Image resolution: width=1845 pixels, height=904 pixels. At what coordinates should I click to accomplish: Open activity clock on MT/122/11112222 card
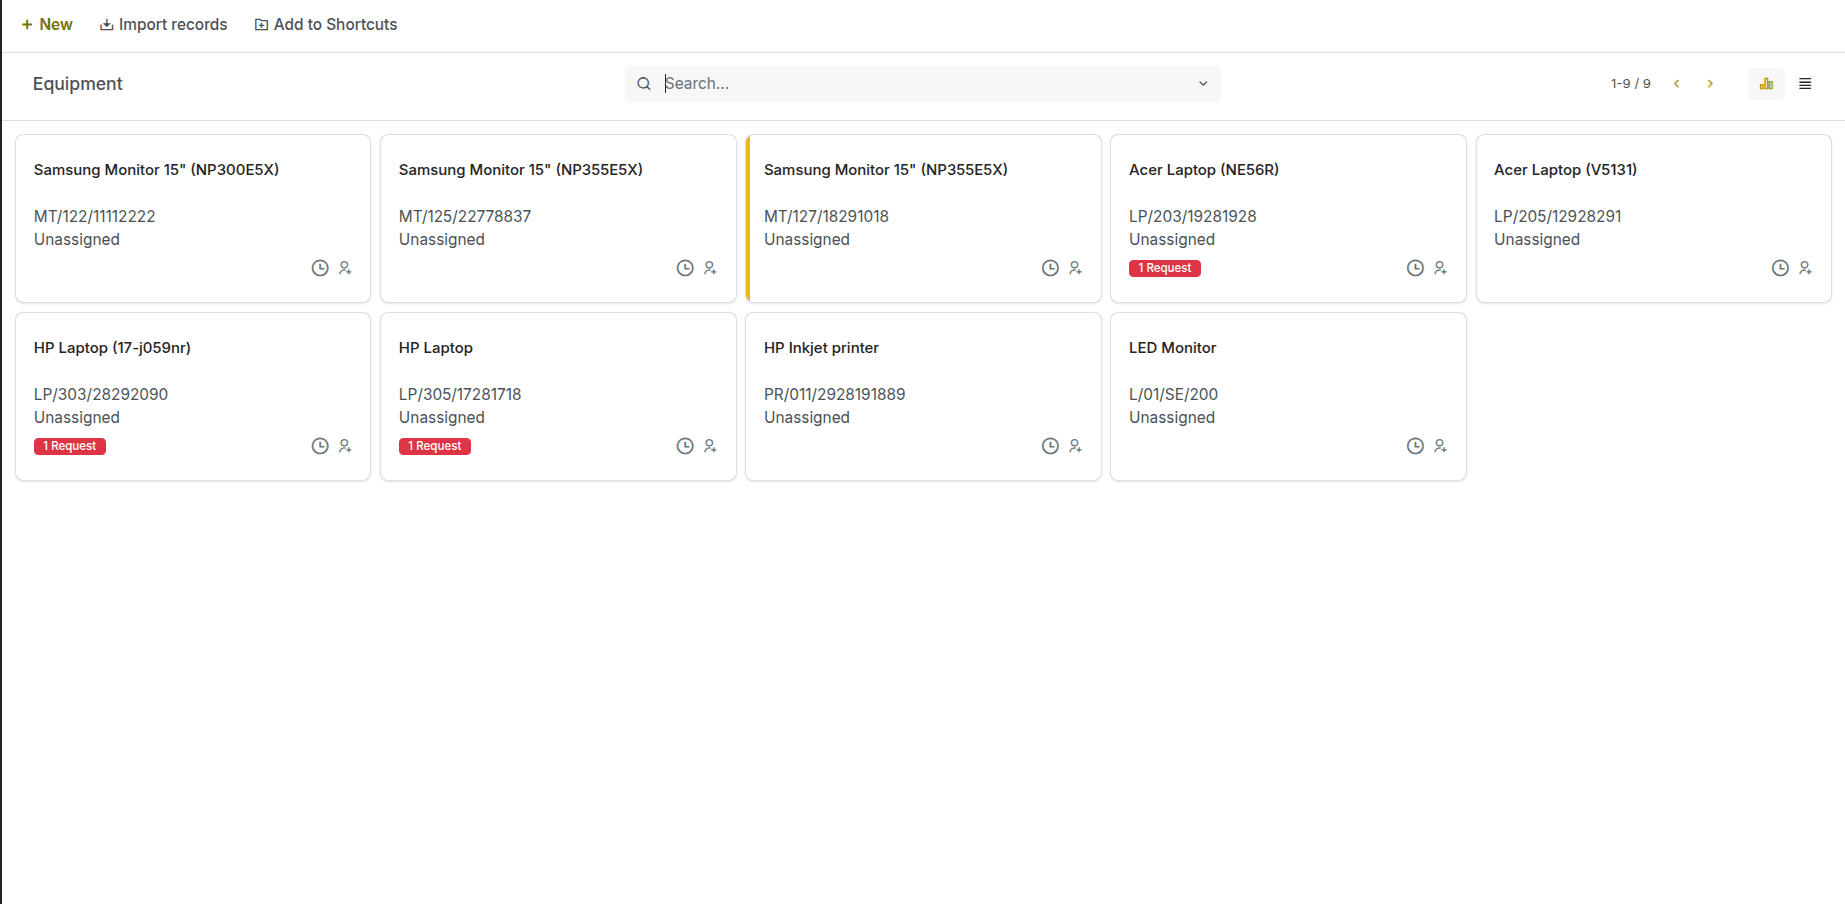(320, 268)
